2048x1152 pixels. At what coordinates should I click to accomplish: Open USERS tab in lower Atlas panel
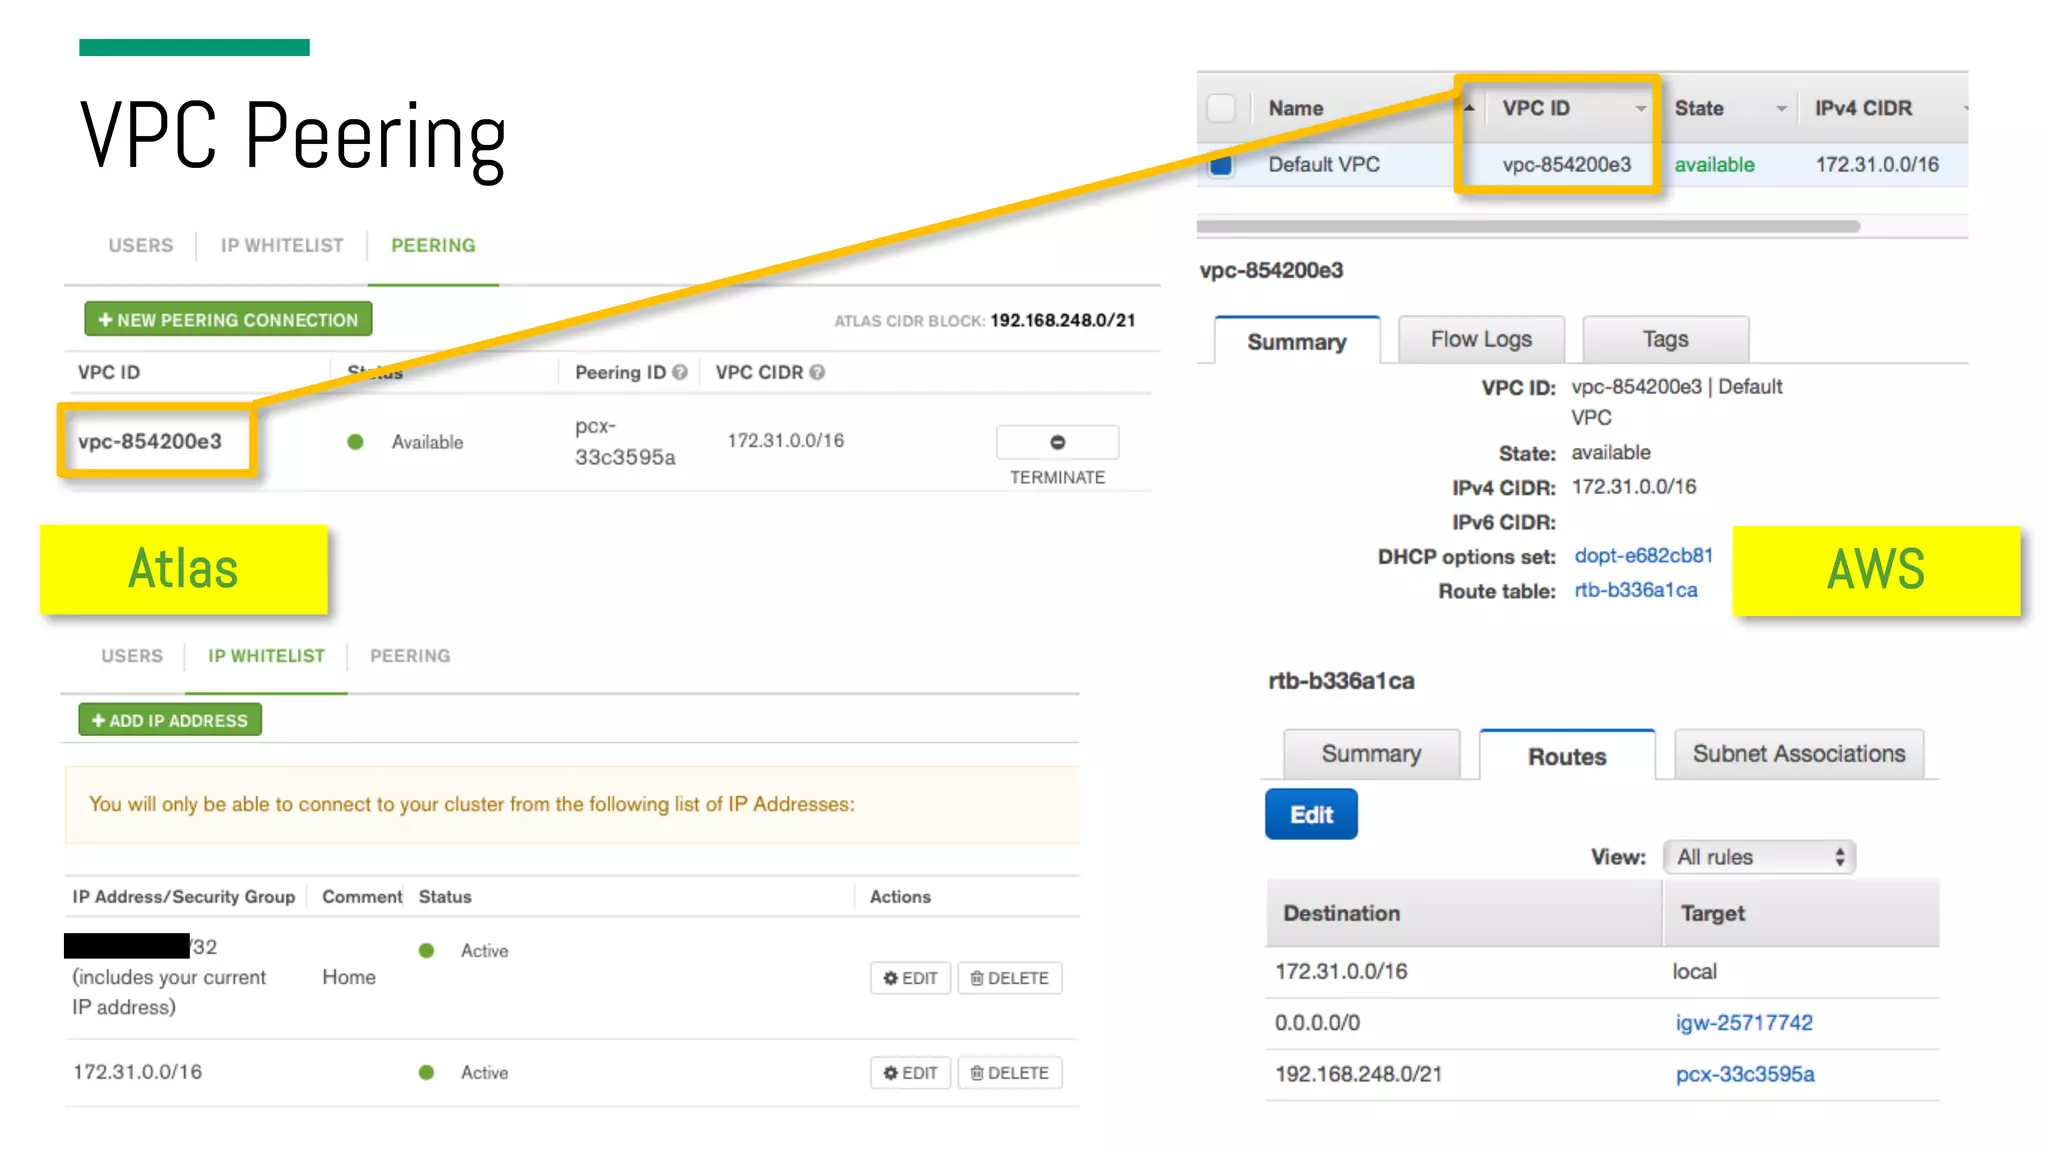coord(132,656)
